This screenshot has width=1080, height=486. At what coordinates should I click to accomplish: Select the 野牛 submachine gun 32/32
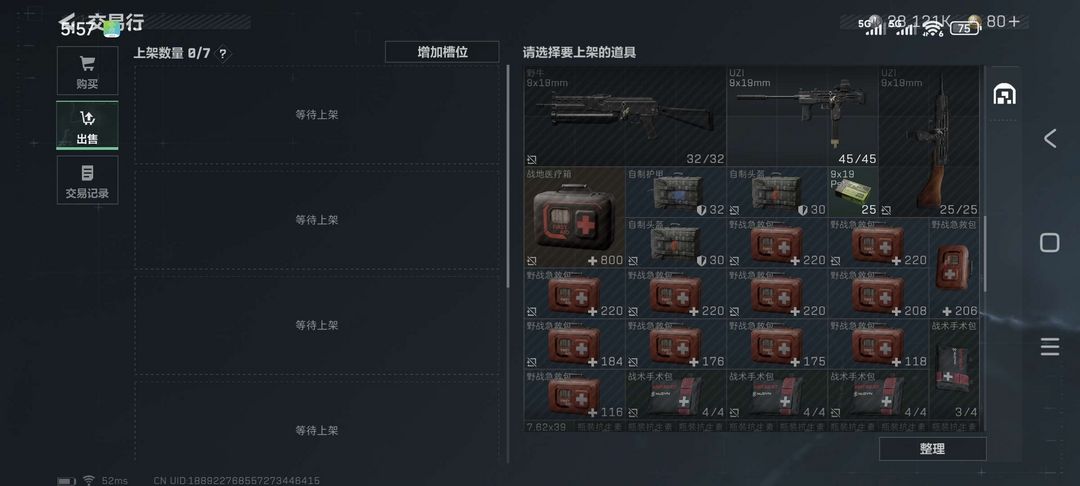[x=625, y=116]
